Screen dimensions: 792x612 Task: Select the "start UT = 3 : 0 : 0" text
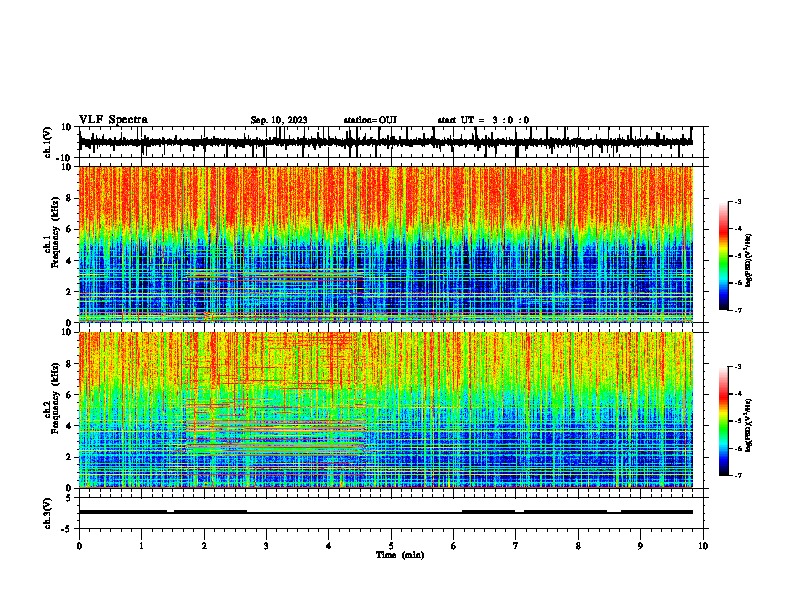click(x=483, y=120)
